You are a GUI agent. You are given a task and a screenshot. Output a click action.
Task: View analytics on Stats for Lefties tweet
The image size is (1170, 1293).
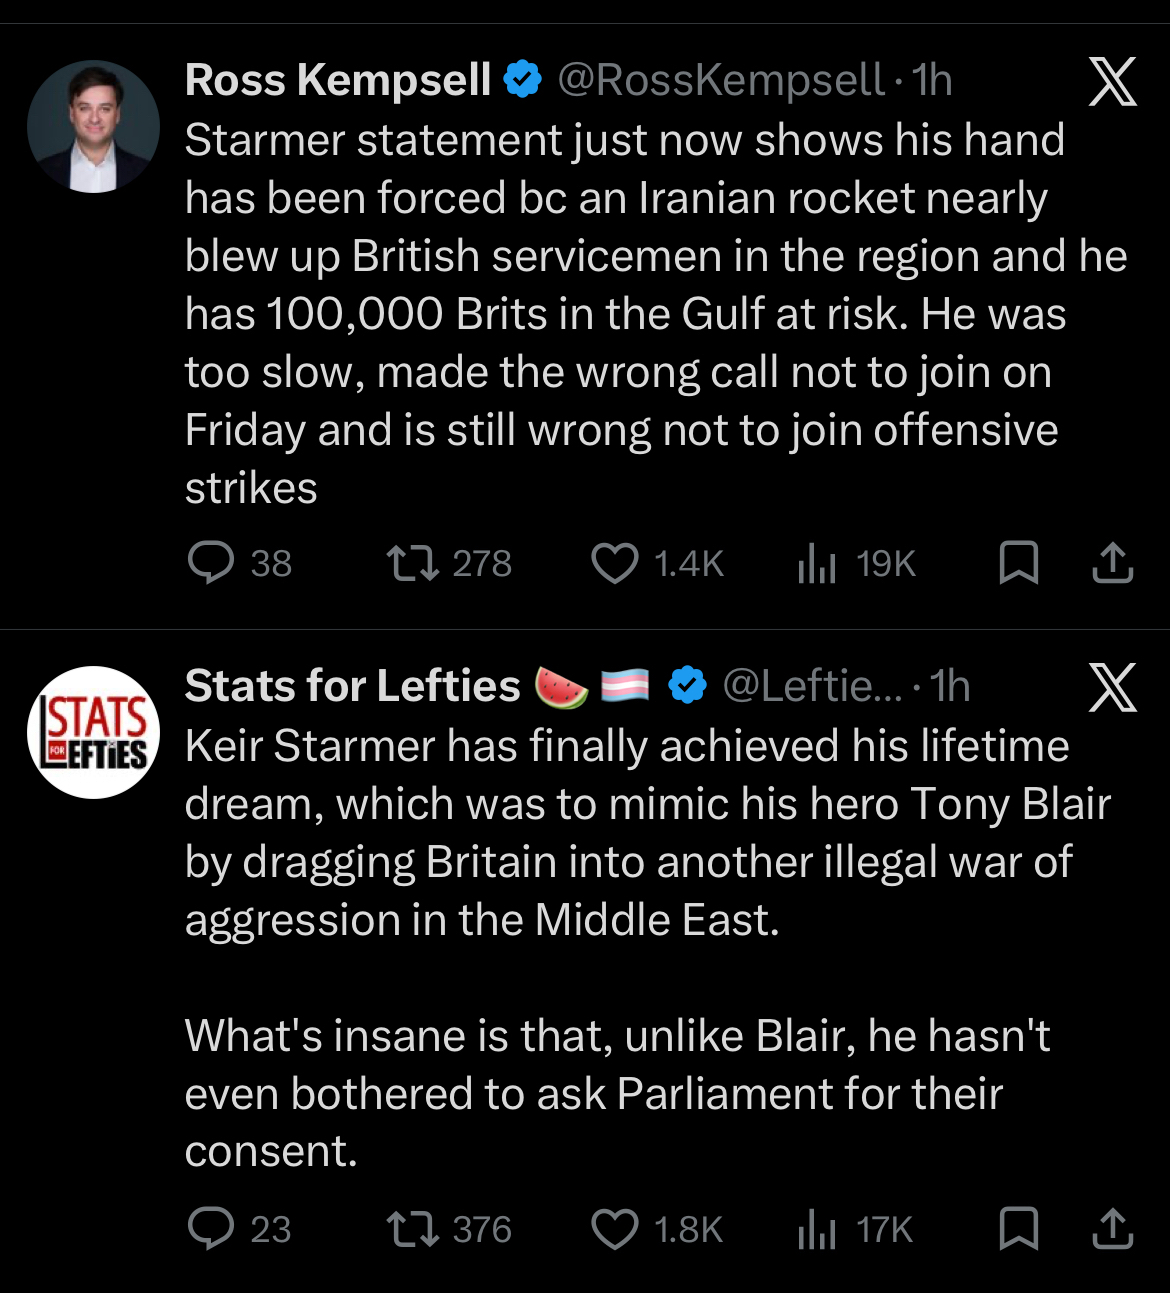pyautogui.click(x=817, y=1231)
